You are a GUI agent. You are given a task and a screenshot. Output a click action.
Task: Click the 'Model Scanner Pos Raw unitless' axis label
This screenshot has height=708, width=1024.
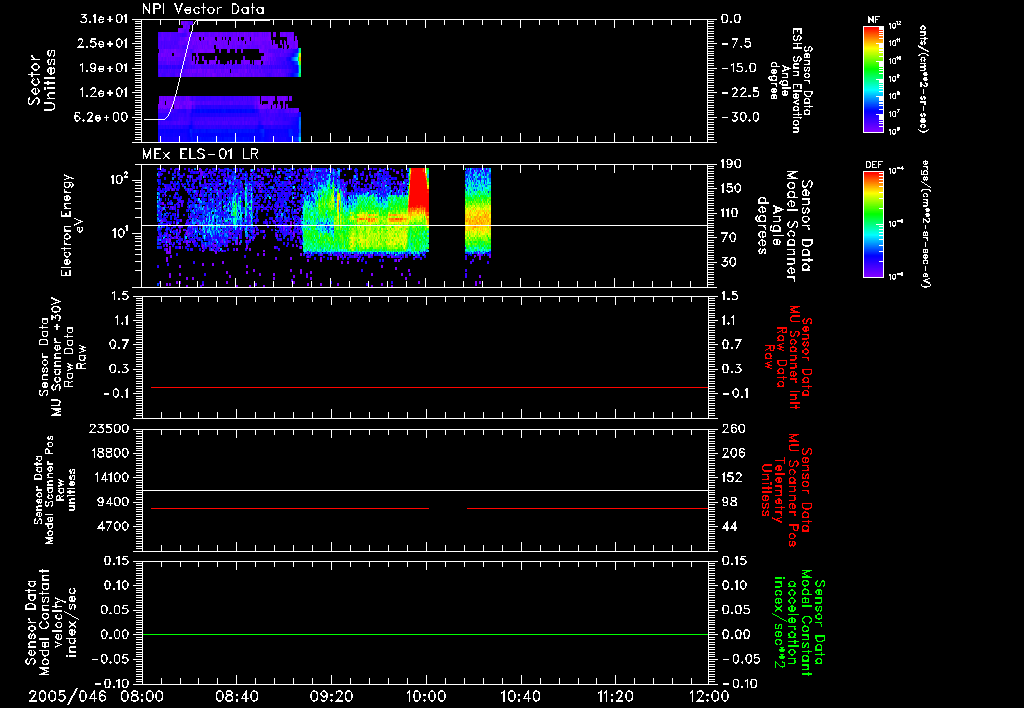55,490
